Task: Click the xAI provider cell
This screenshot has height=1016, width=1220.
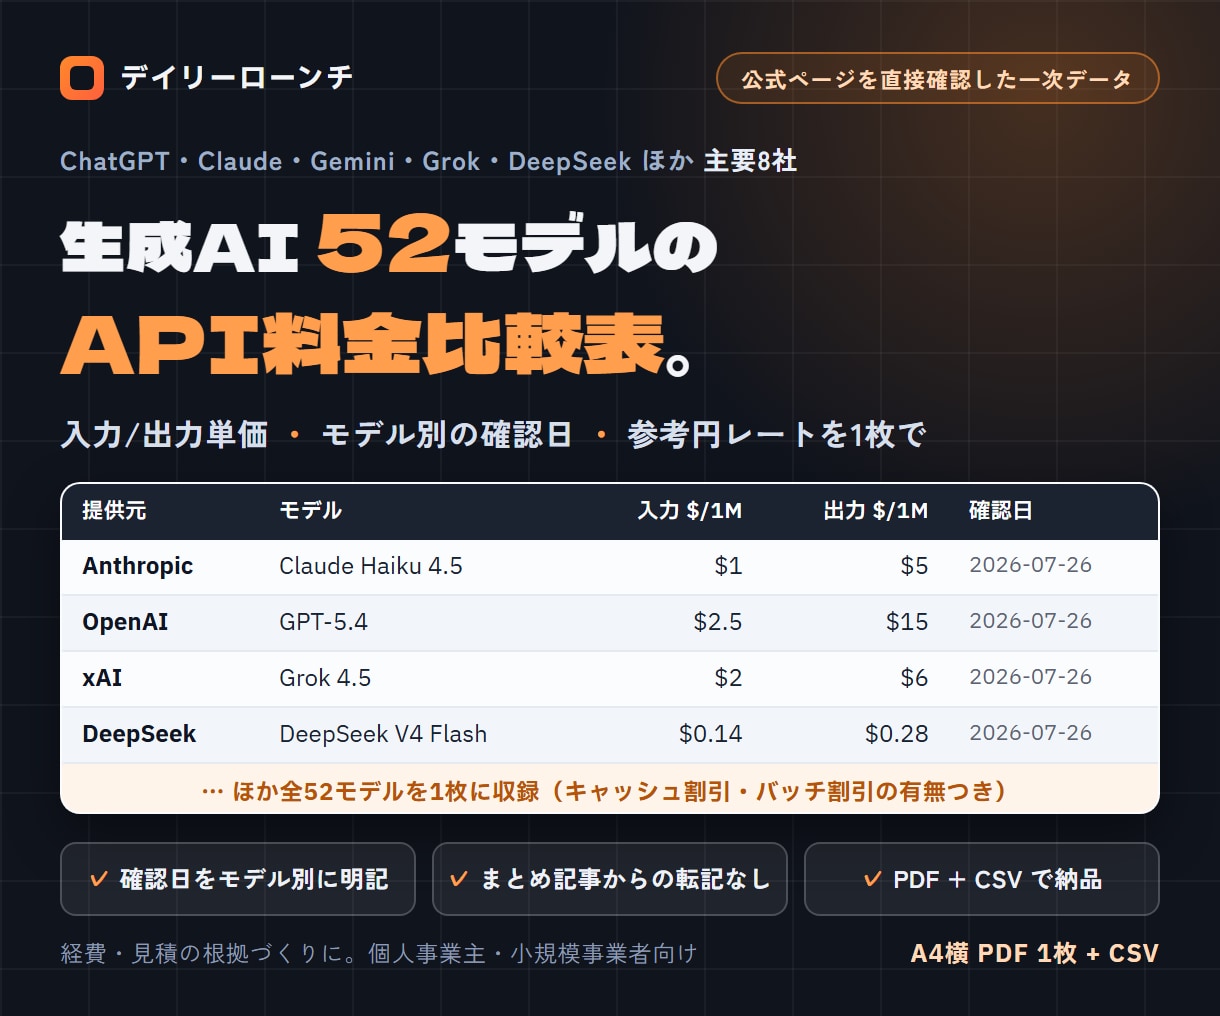Action: click(102, 678)
